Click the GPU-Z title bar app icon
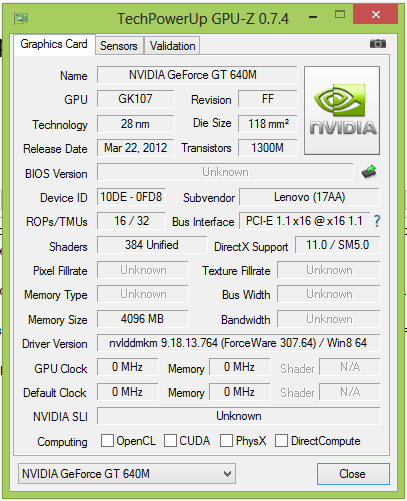Screen dimensions: 407x501 [20, 18]
